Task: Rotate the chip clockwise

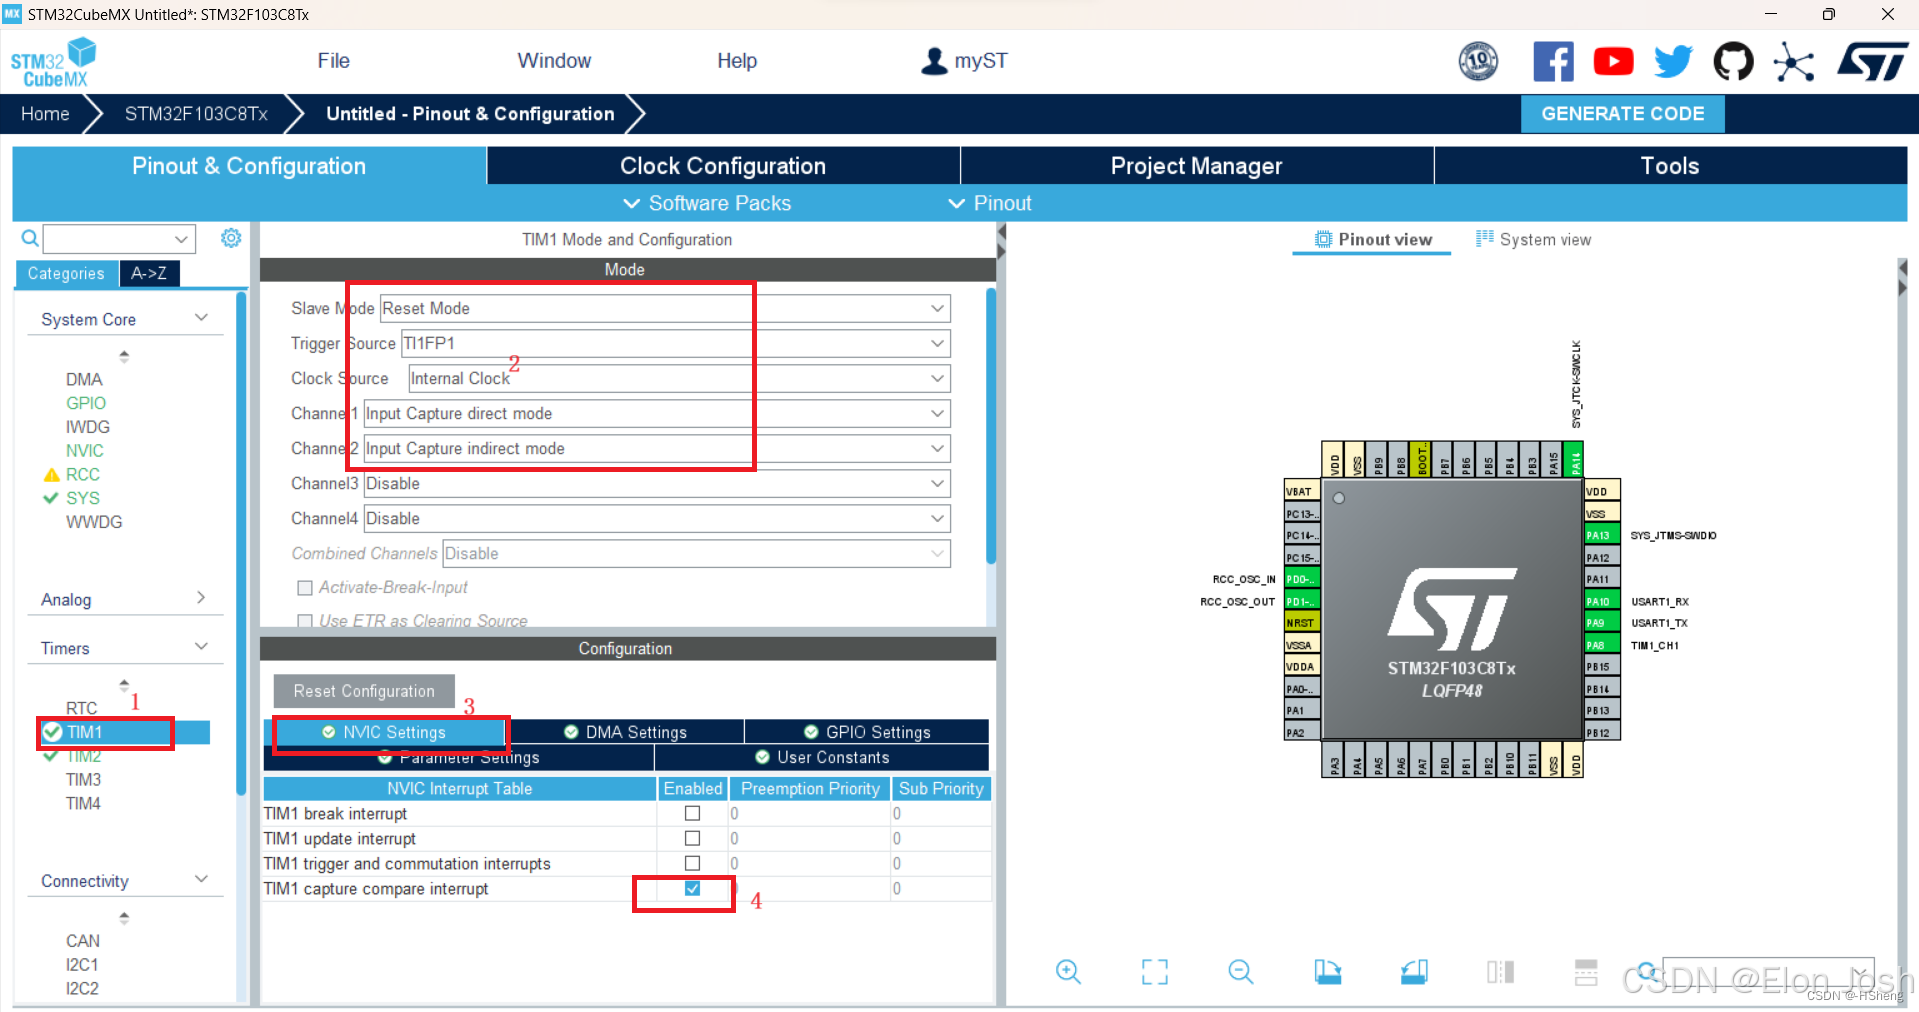Action: click(1327, 971)
